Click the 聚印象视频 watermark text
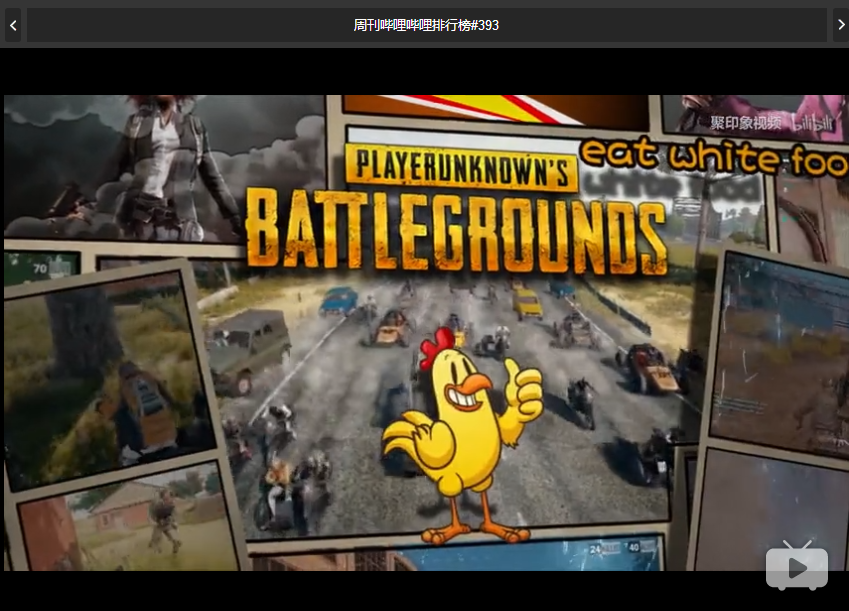849x611 pixels. pyautogui.click(x=745, y=123)
